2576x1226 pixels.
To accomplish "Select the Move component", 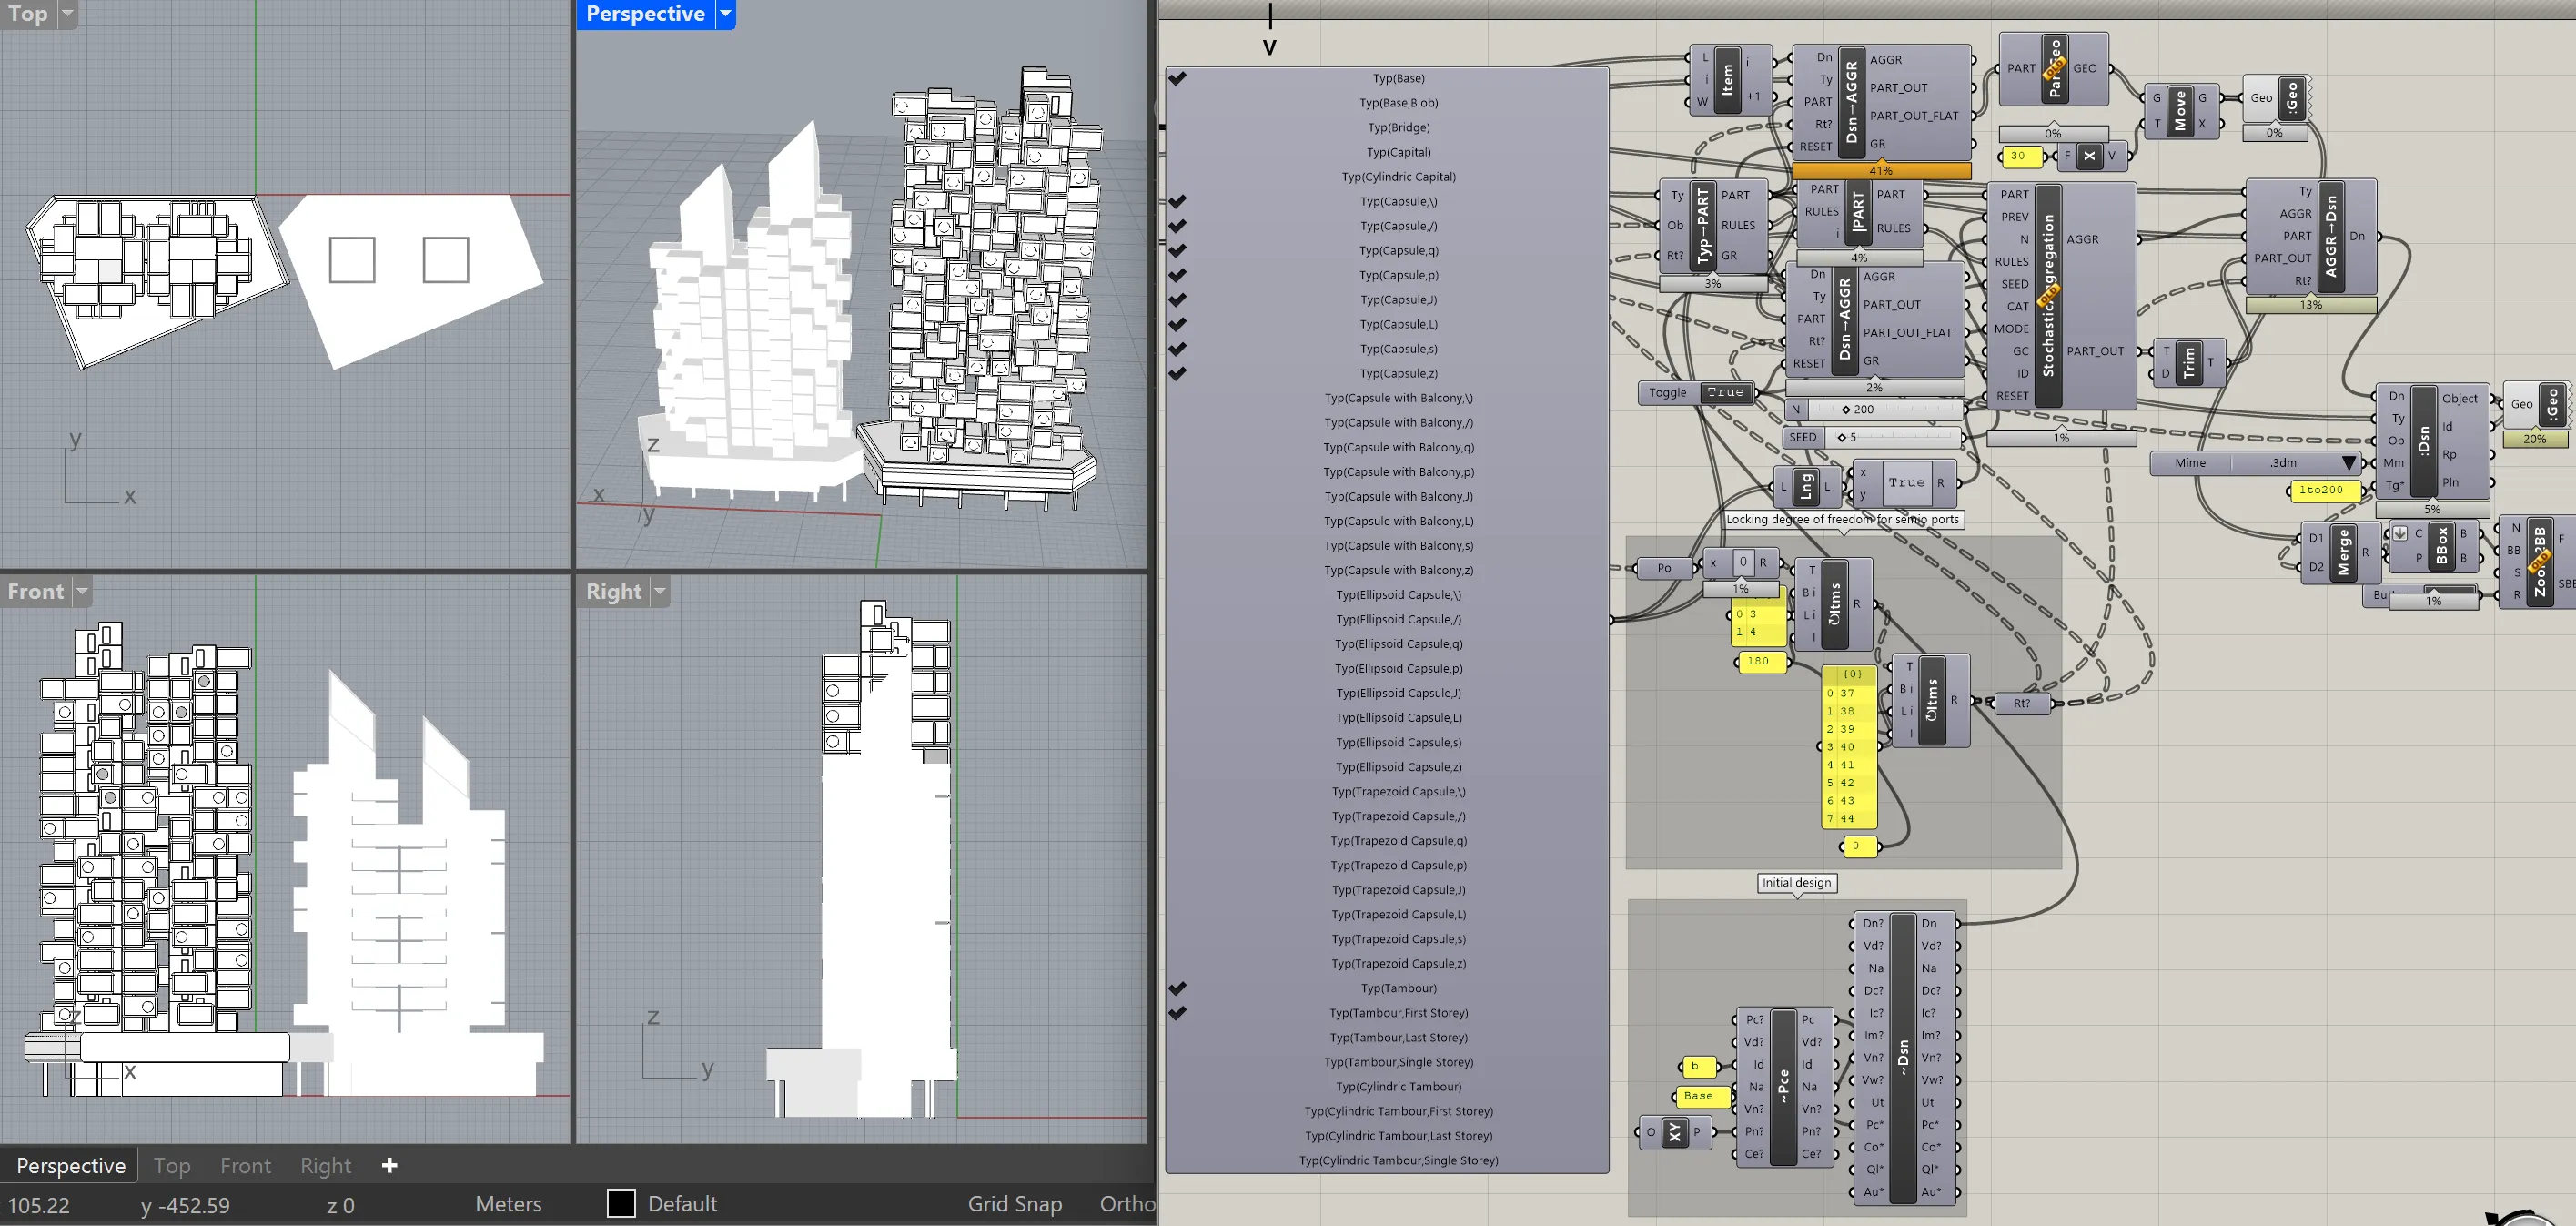I will pyautogui.click(x=2180, y=110).
